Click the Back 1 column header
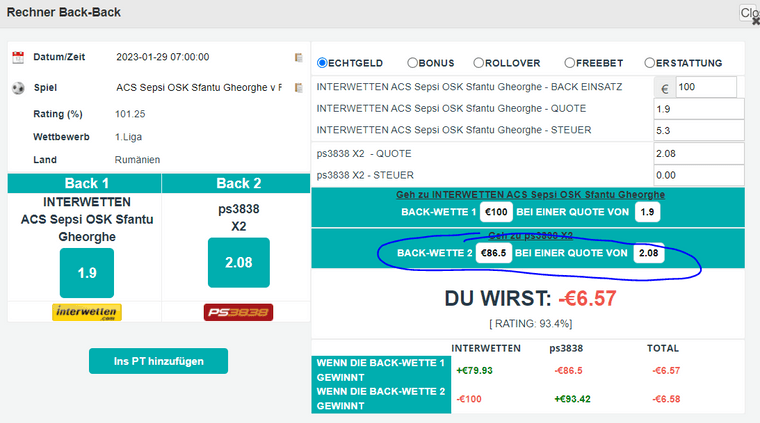The image size is (760, 423). click(85, 183)
